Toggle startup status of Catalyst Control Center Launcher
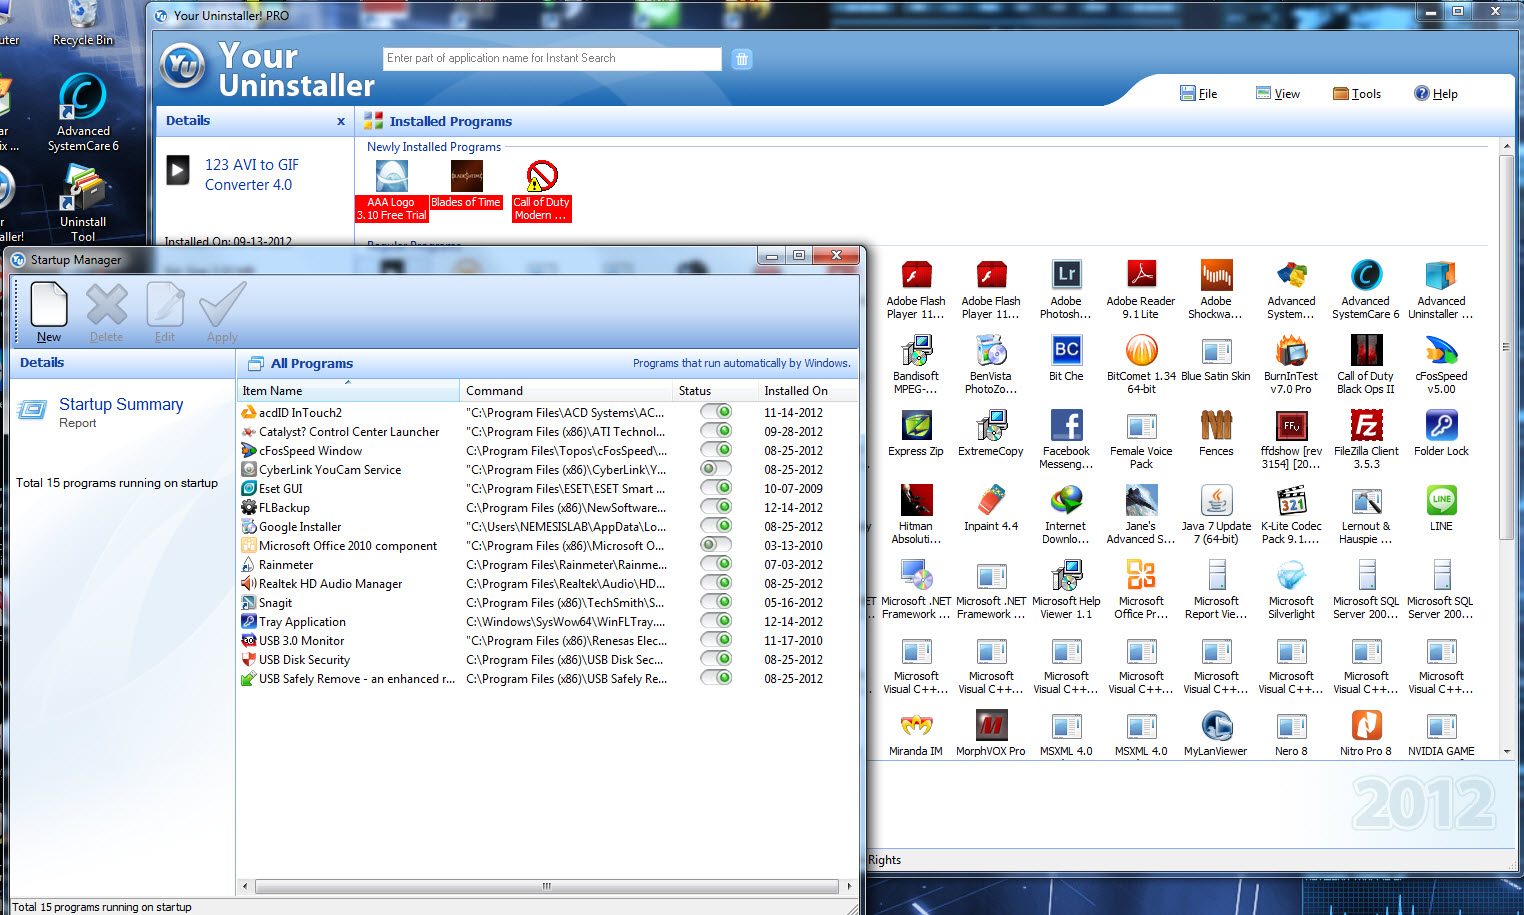This screenshot has height=915, width=1524. [x=716, y=431]
